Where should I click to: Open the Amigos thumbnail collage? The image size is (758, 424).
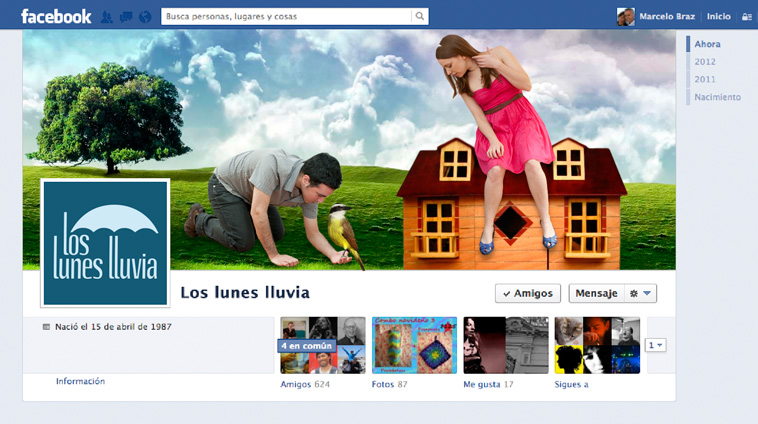coord(323,345)
